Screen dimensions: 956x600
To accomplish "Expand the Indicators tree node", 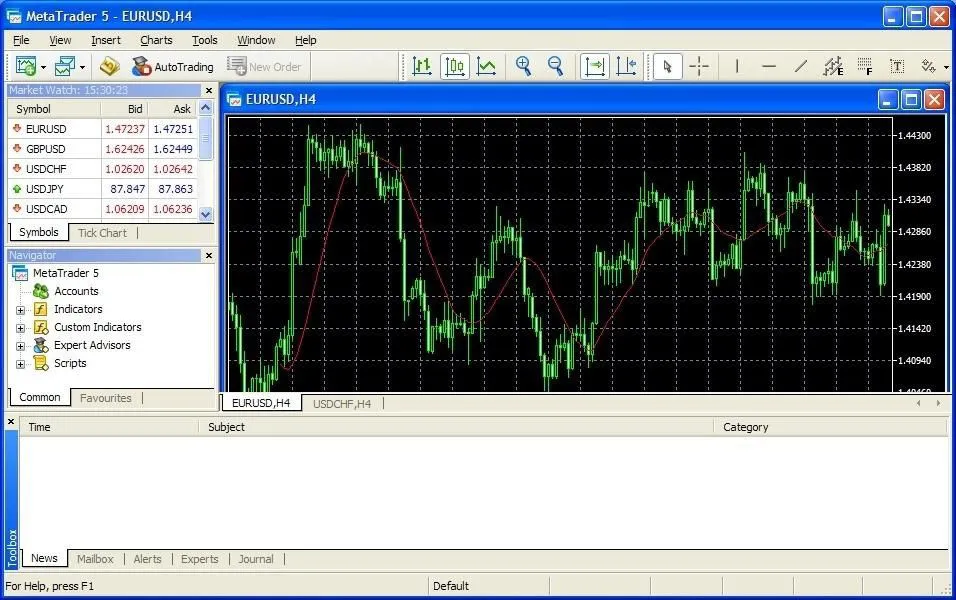I will tap(20, 310).
